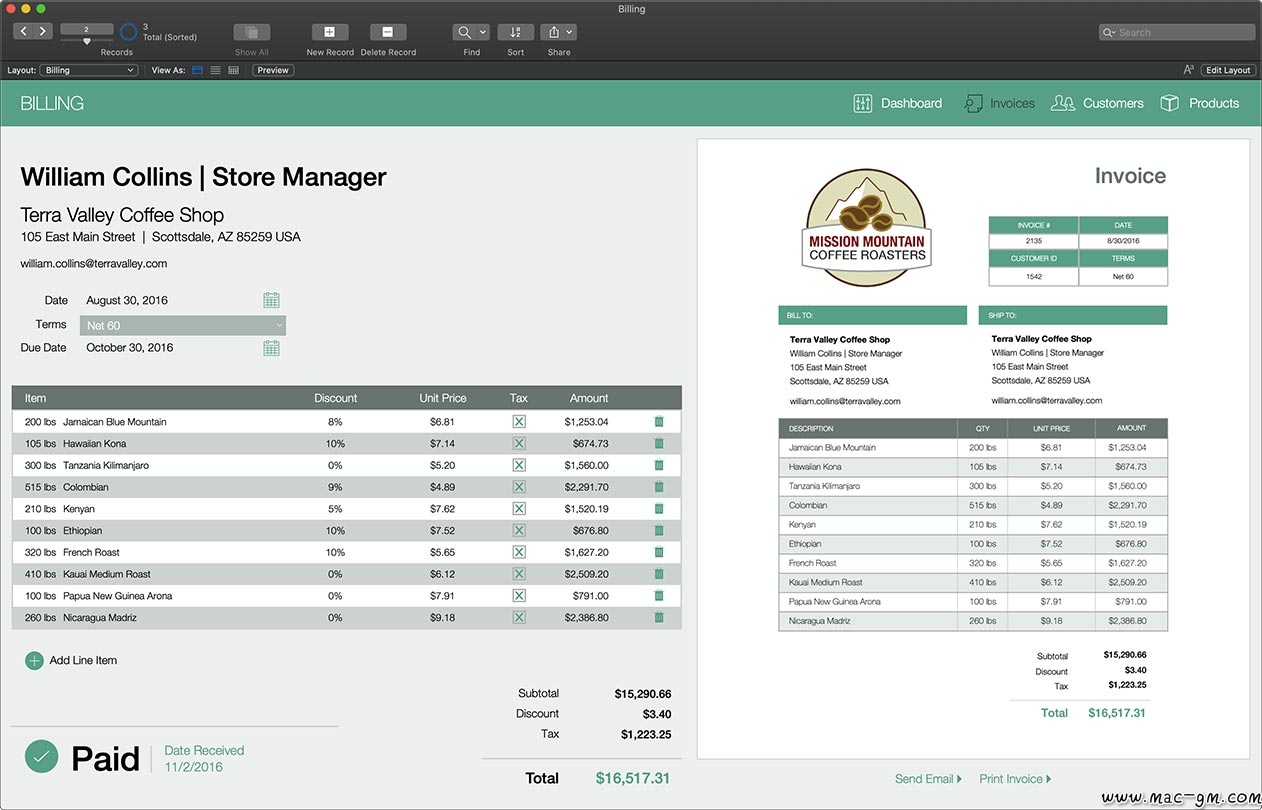Expand the Share options arrow

pyautogui.click(x=570, y=32)
